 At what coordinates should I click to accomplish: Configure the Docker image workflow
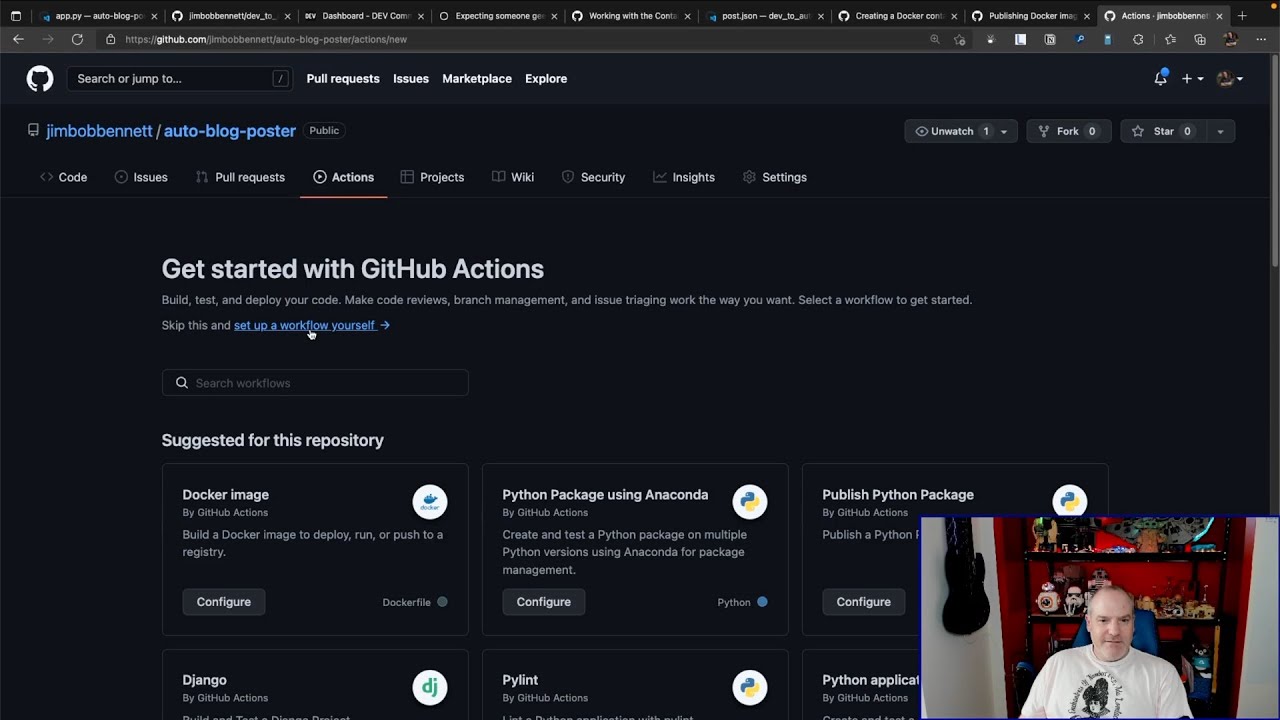[224, 602]
